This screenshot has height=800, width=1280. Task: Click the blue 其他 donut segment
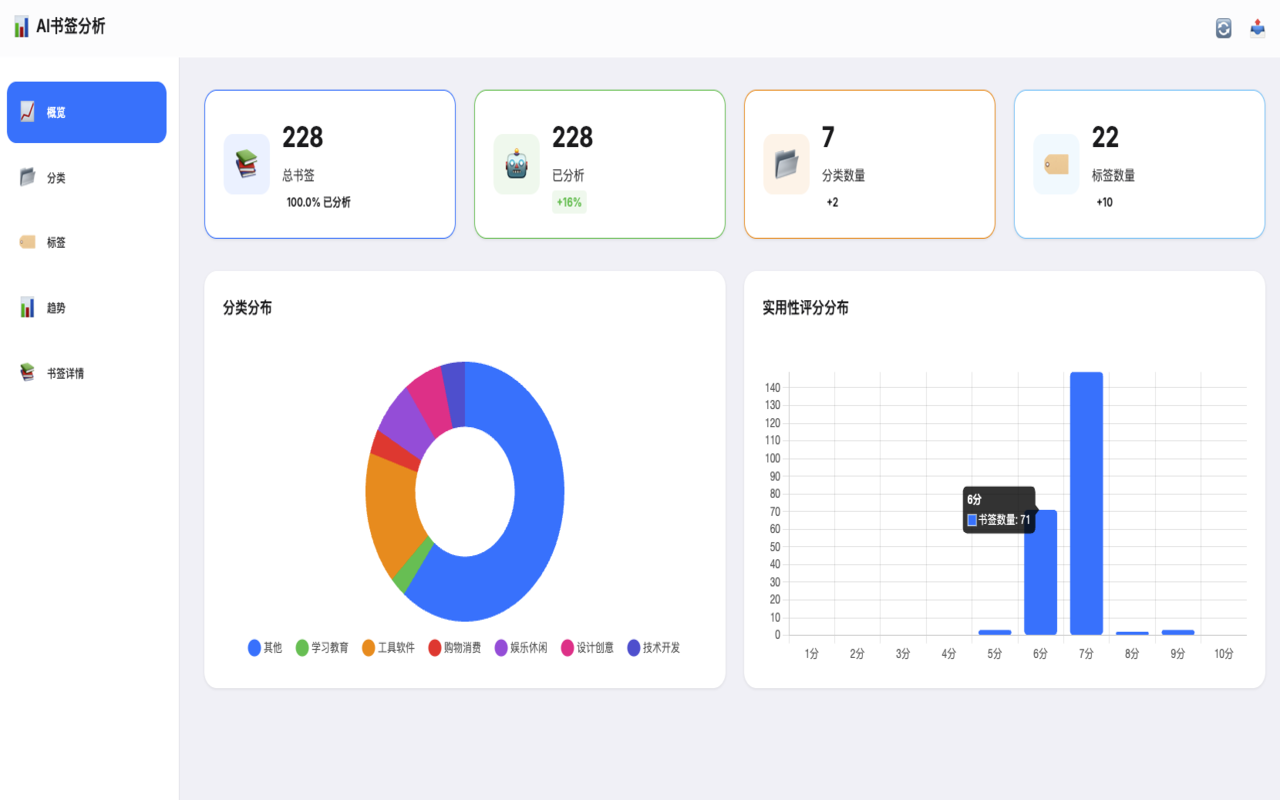coord(537,510)
